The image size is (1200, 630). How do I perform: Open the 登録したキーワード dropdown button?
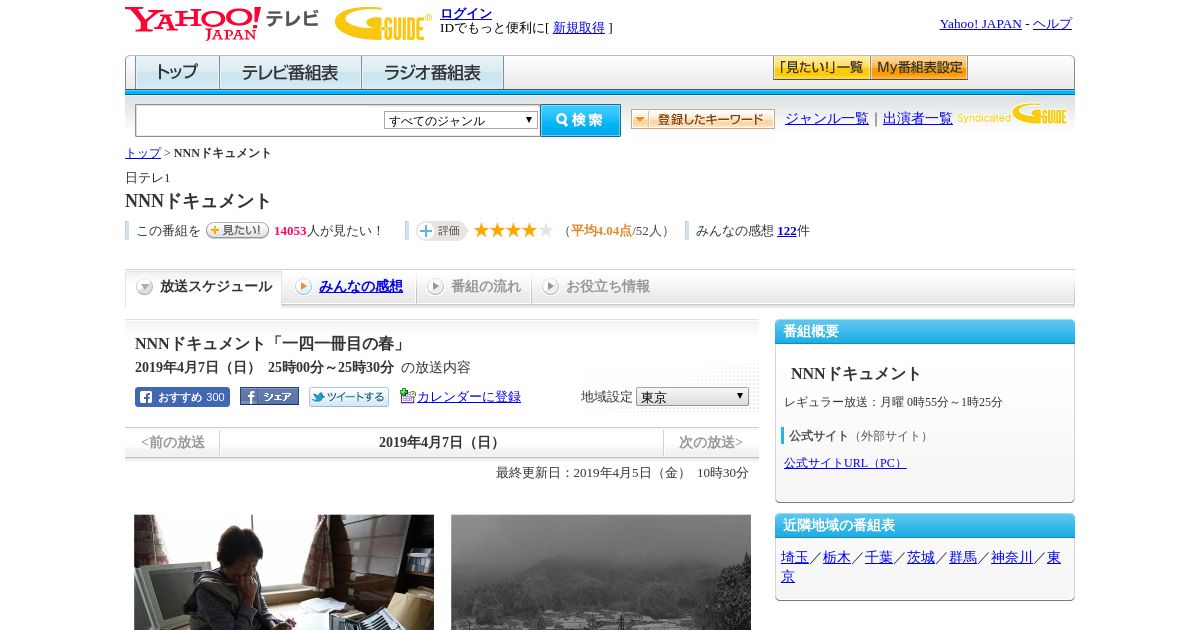coord(703,119)
